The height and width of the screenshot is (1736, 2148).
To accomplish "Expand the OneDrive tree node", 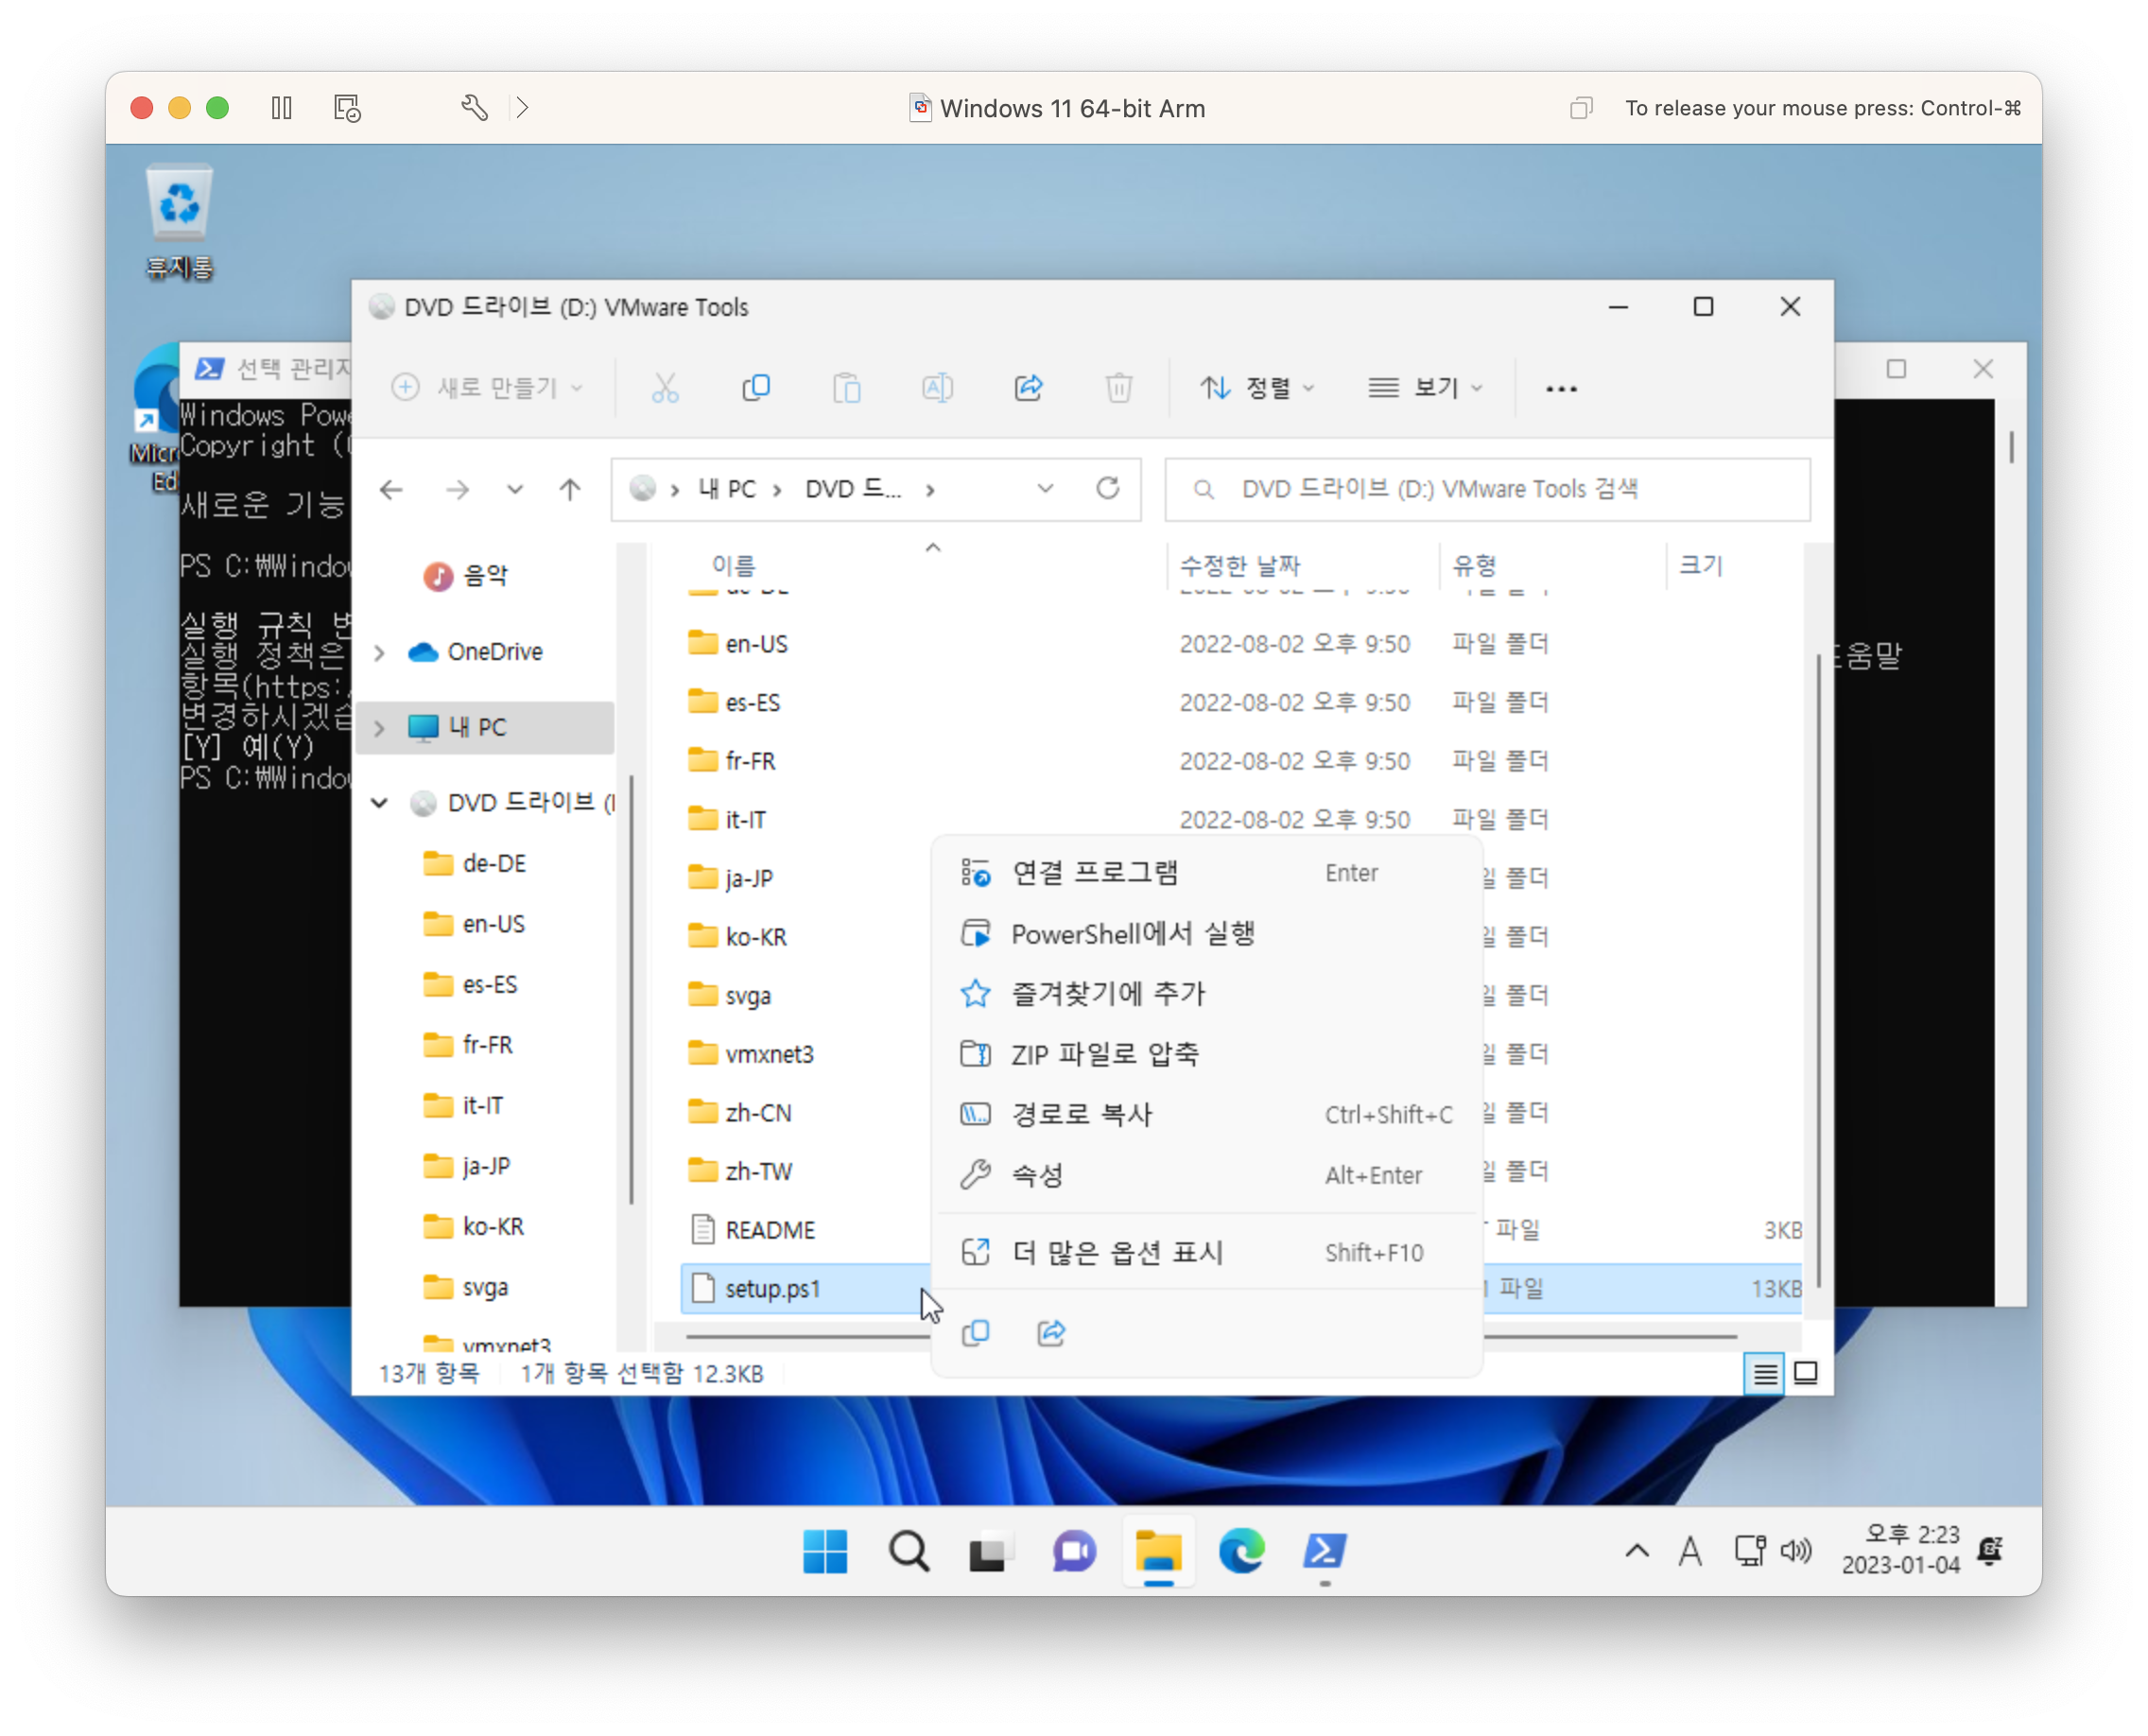I will [x=379, y=653].
